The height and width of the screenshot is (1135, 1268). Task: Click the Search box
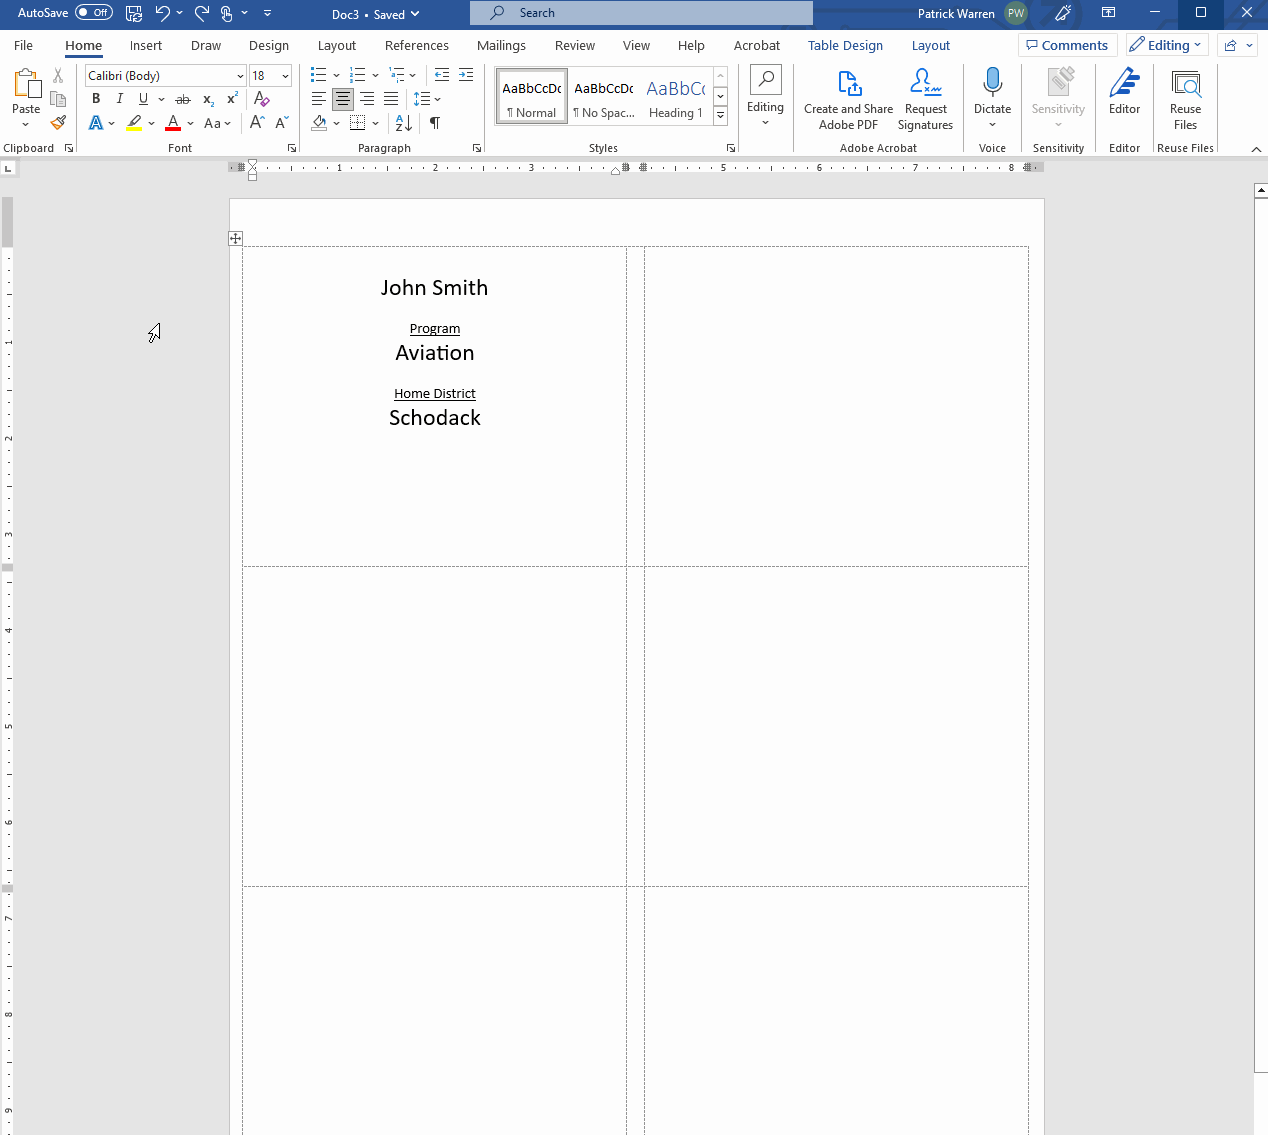coord(641,13)
